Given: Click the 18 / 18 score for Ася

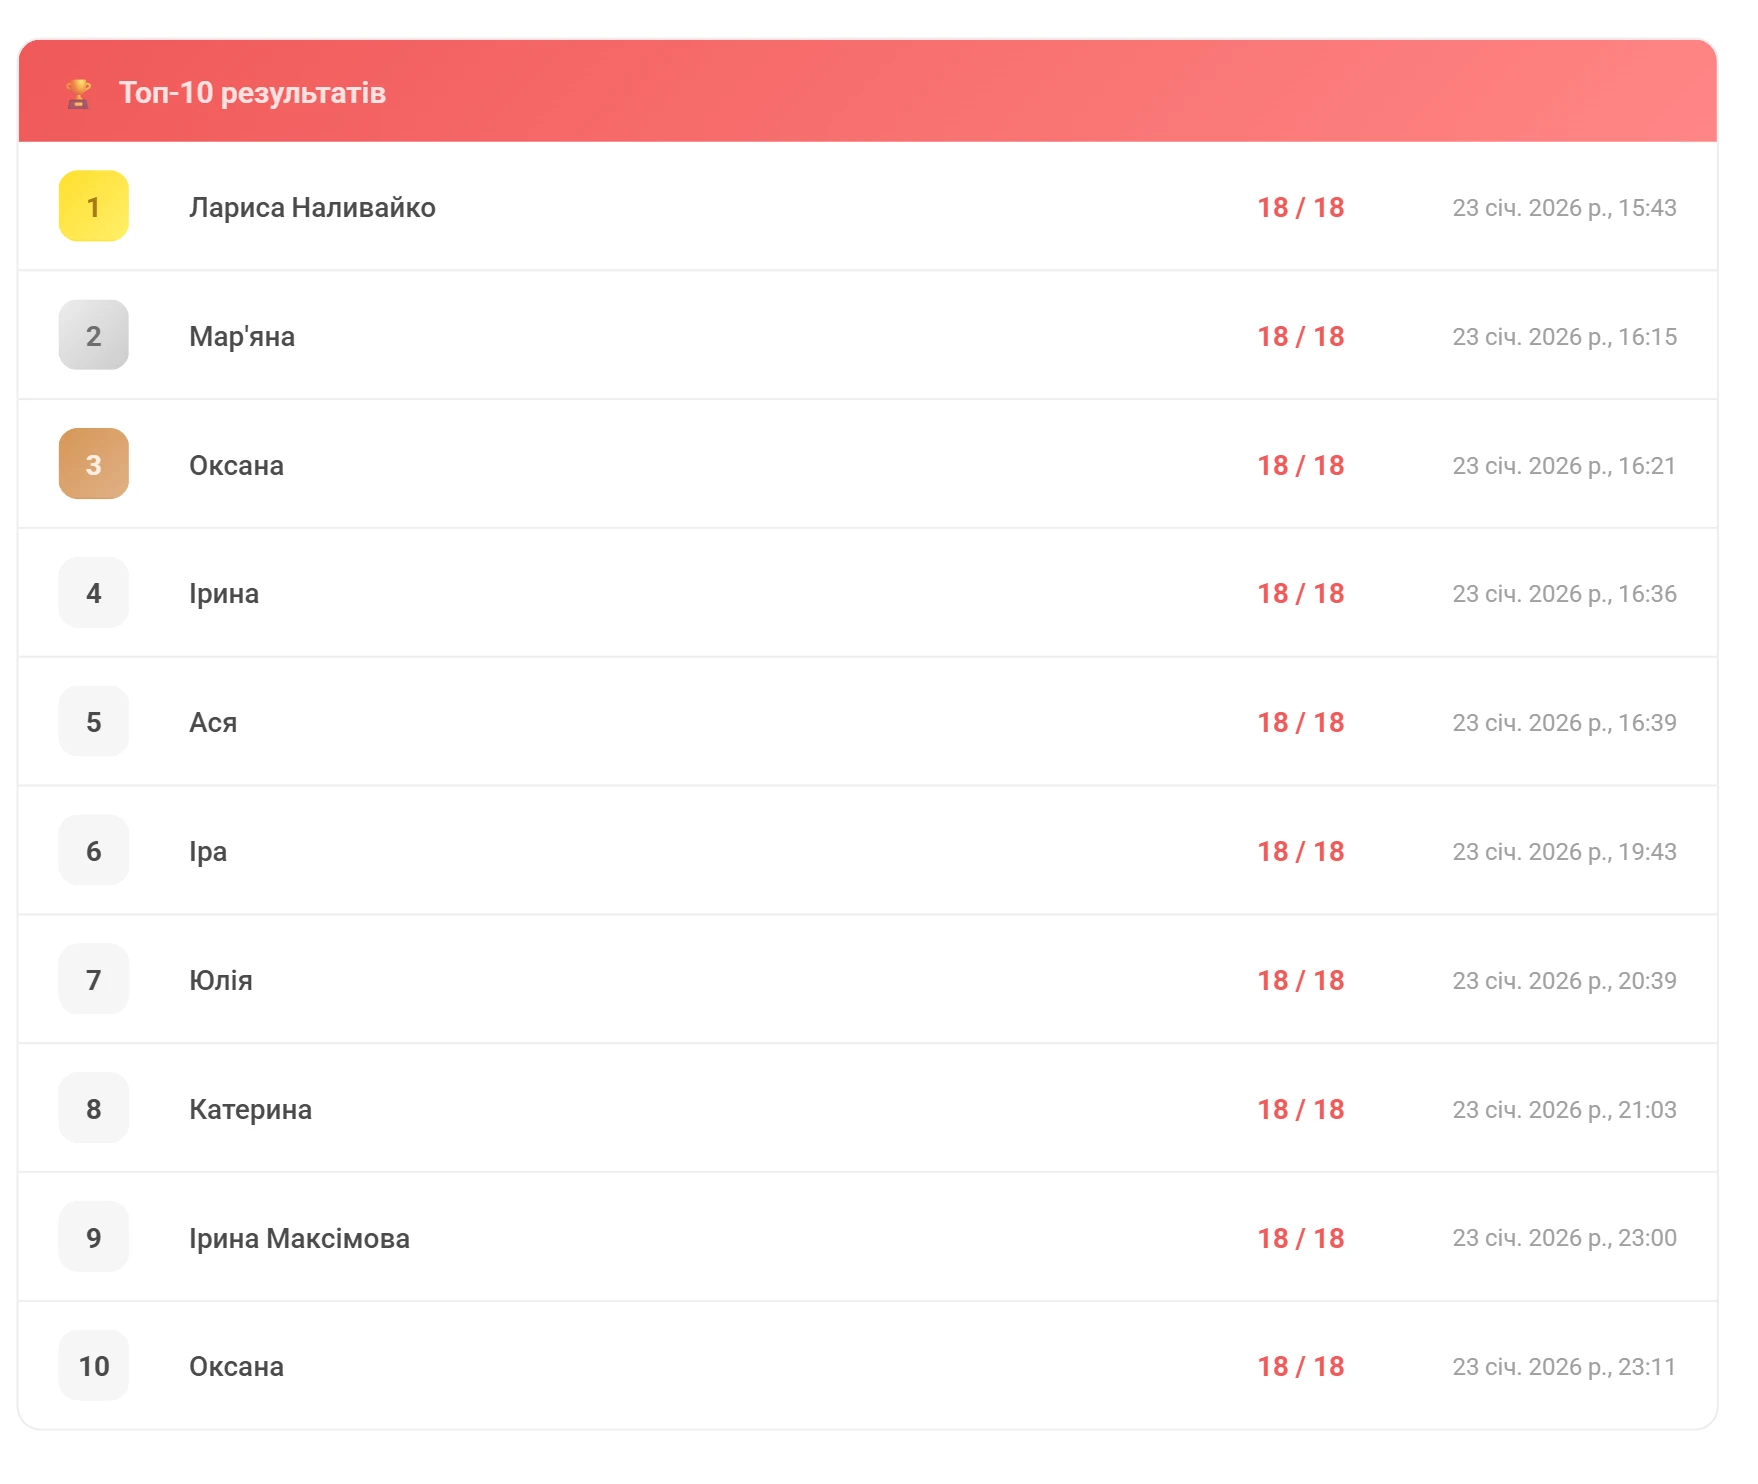Looking at the screenshot, I should tap(1300, 722).
